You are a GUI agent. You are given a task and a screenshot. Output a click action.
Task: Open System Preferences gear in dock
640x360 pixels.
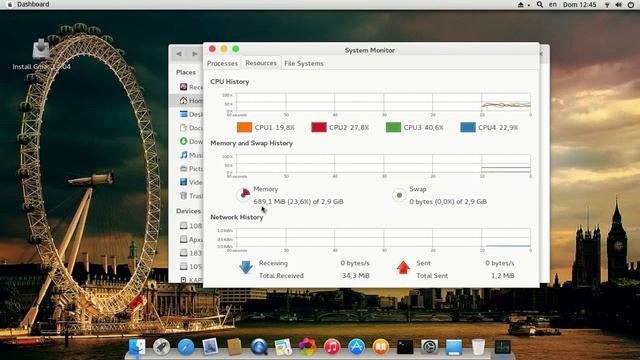point(429,347)
